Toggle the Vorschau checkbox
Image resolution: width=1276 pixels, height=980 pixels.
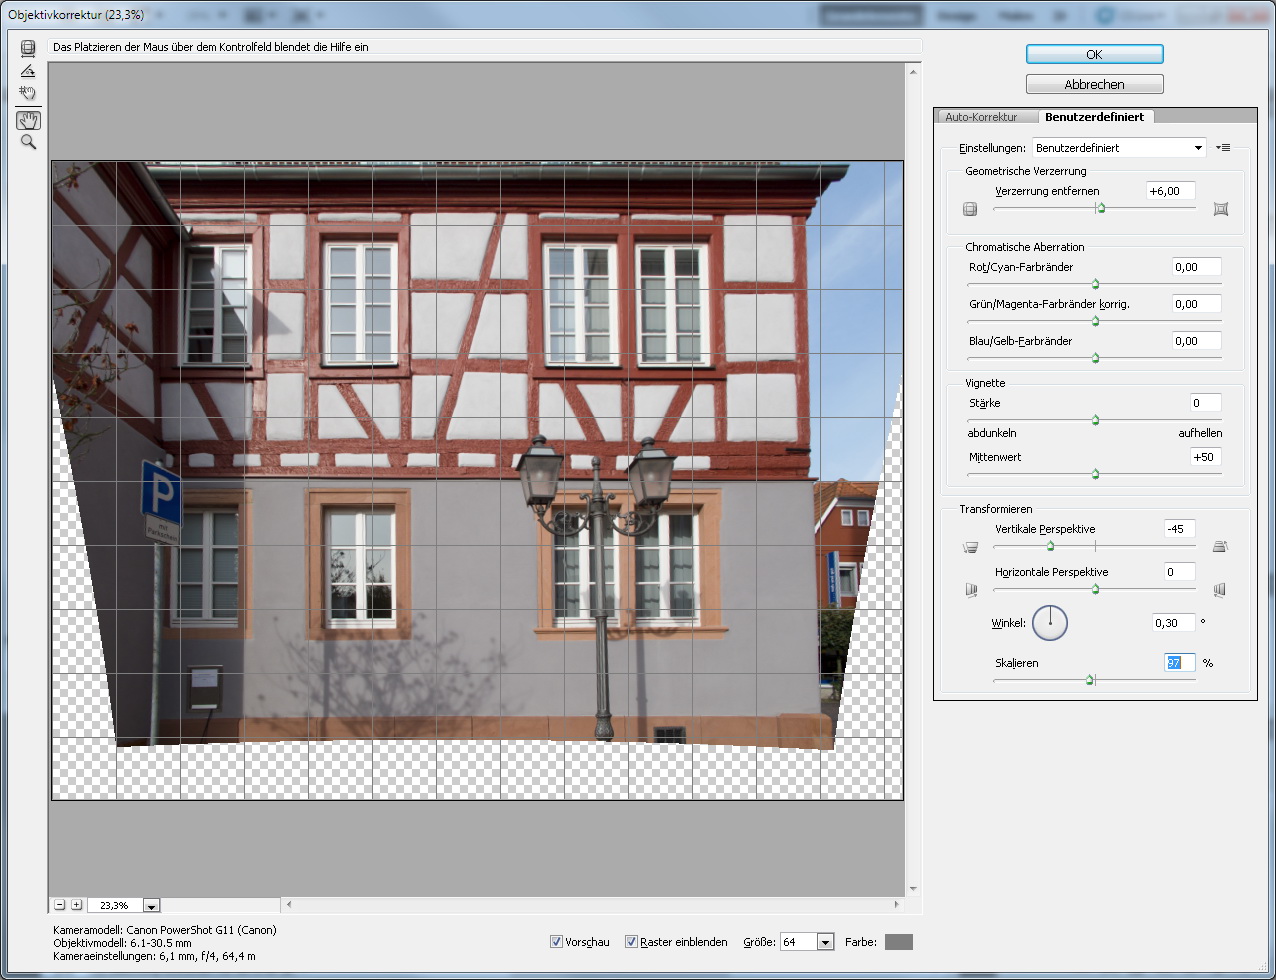point(556,942)
